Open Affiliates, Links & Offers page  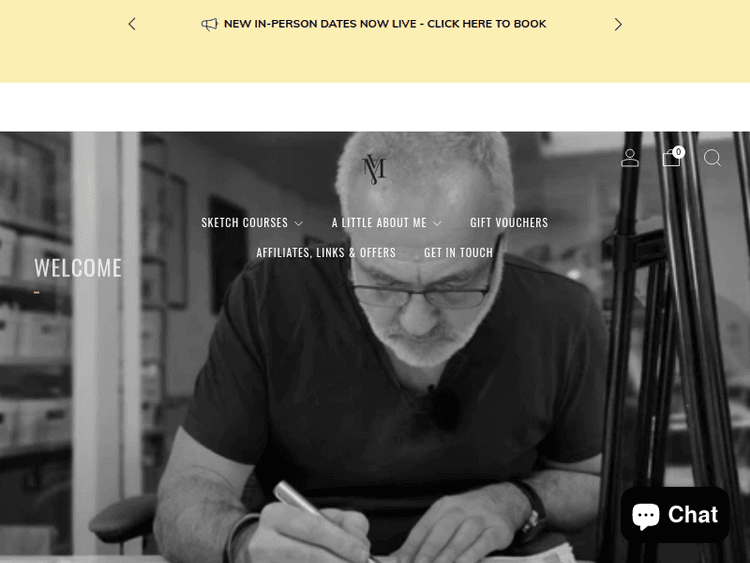pyautogui.click(x=326, y=253)
